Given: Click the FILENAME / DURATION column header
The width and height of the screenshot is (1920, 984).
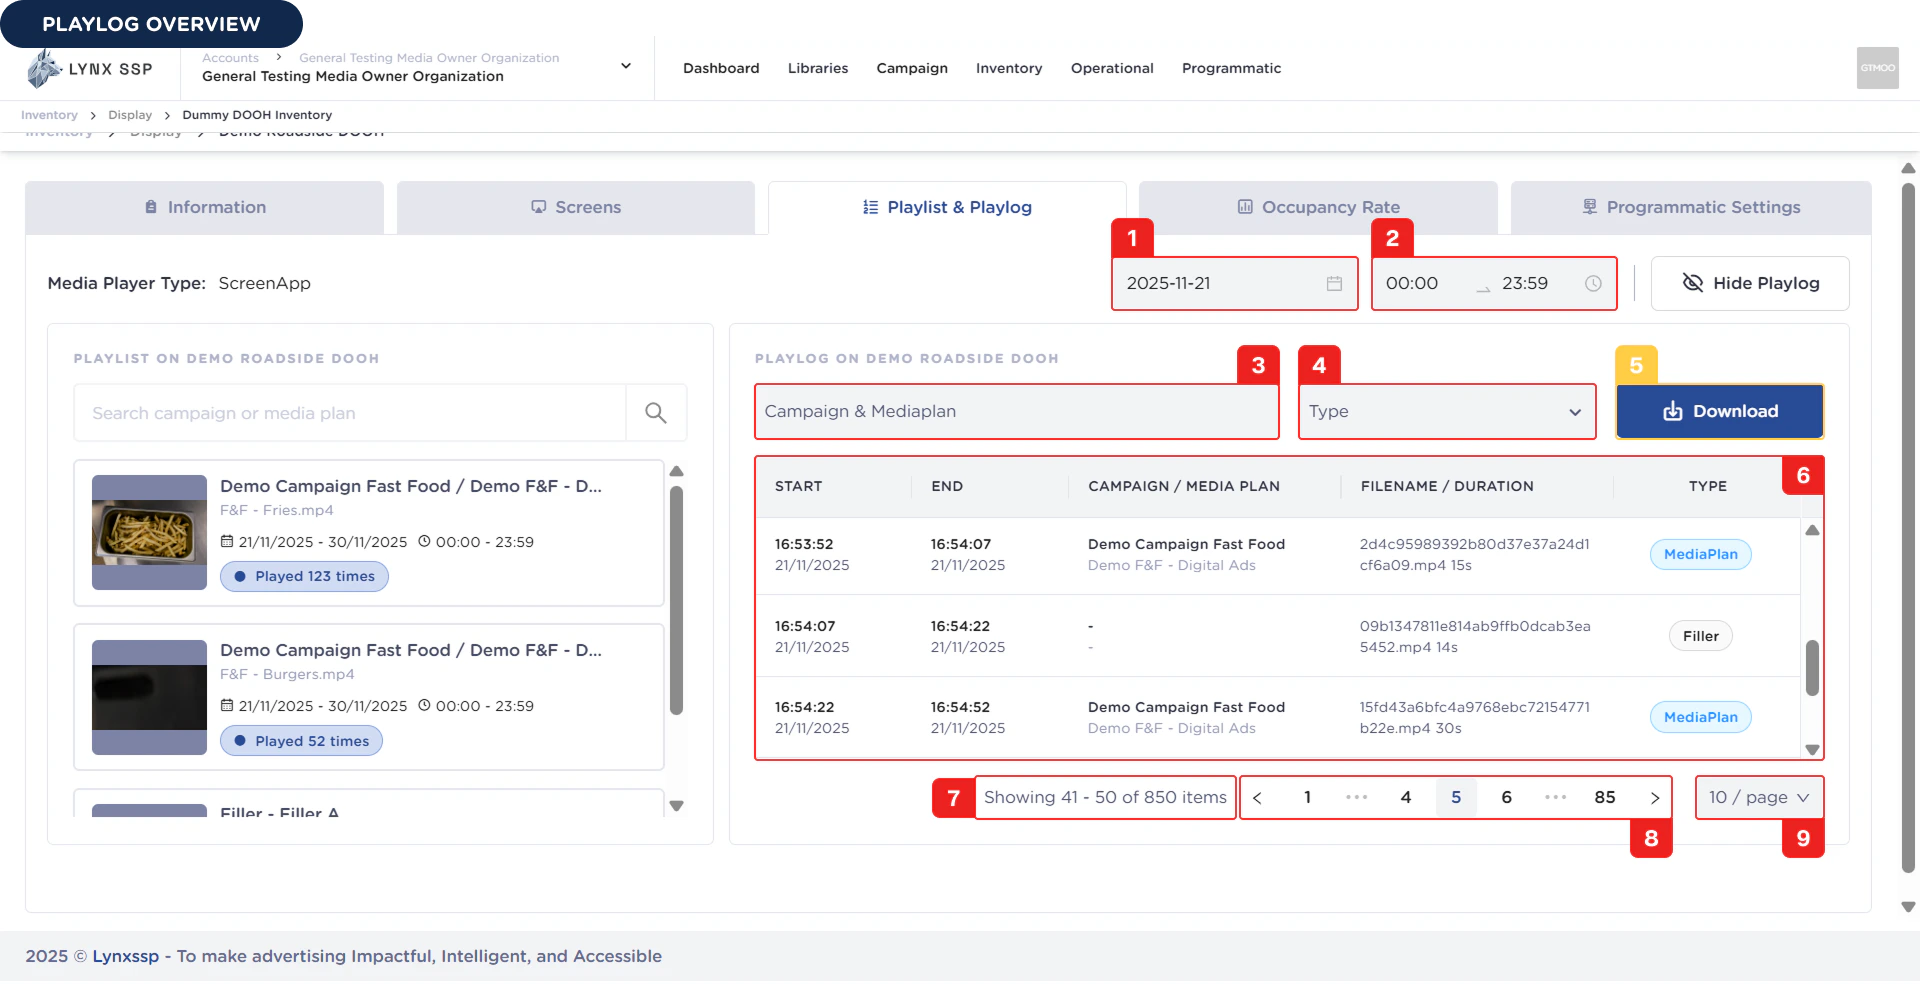Looking at the screenshot, I should click(1447, 486).
